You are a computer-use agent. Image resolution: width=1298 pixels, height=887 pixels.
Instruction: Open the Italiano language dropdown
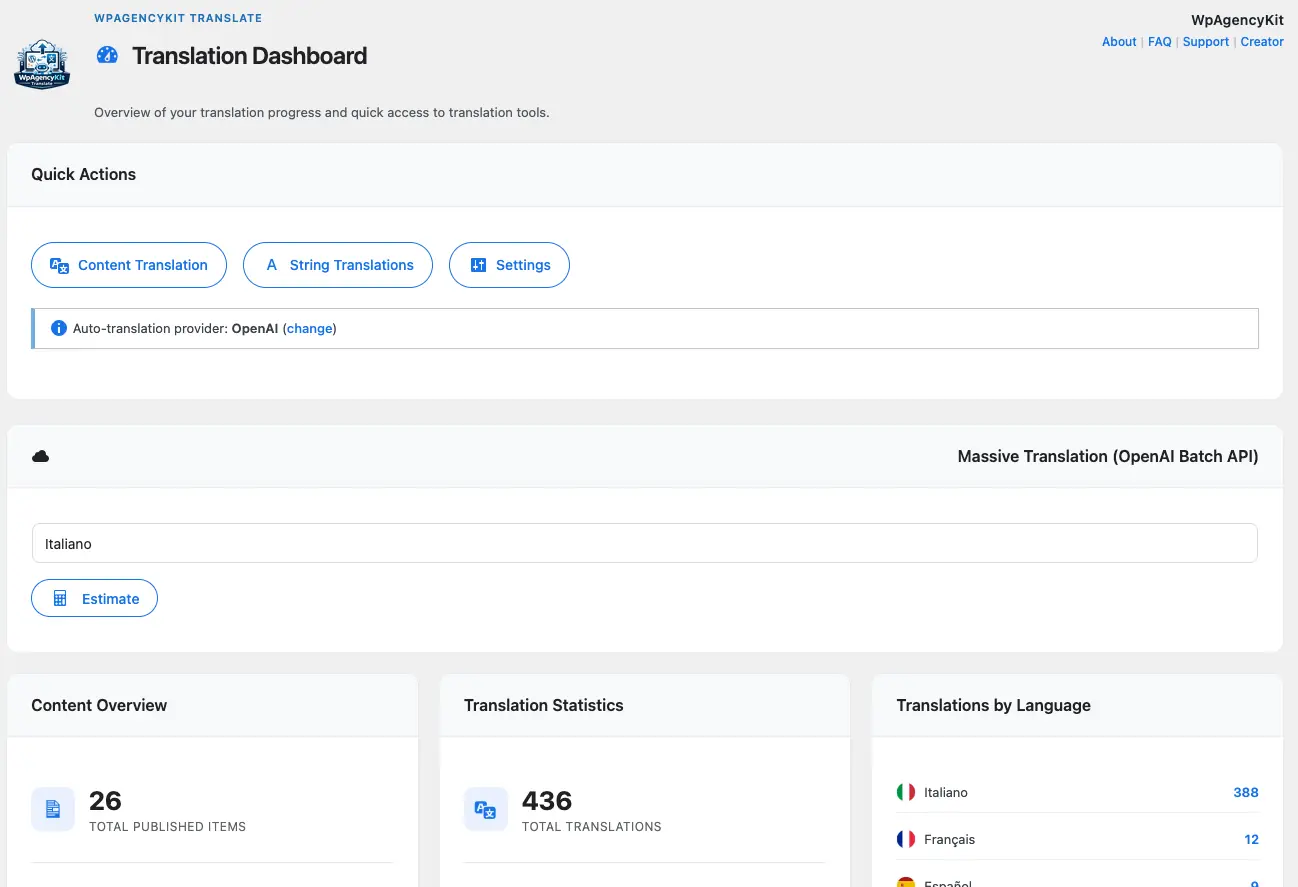645,543
